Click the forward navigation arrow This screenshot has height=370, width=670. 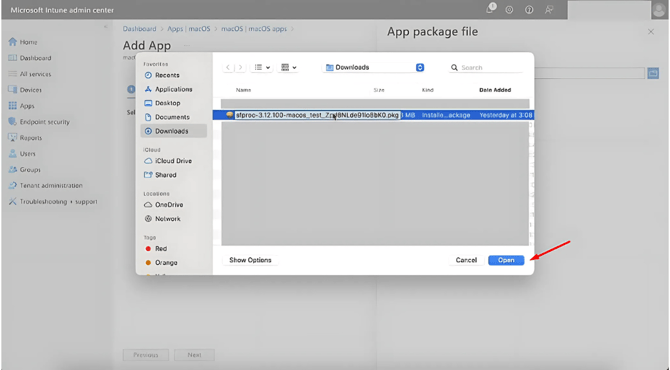(x=241, y=68)
